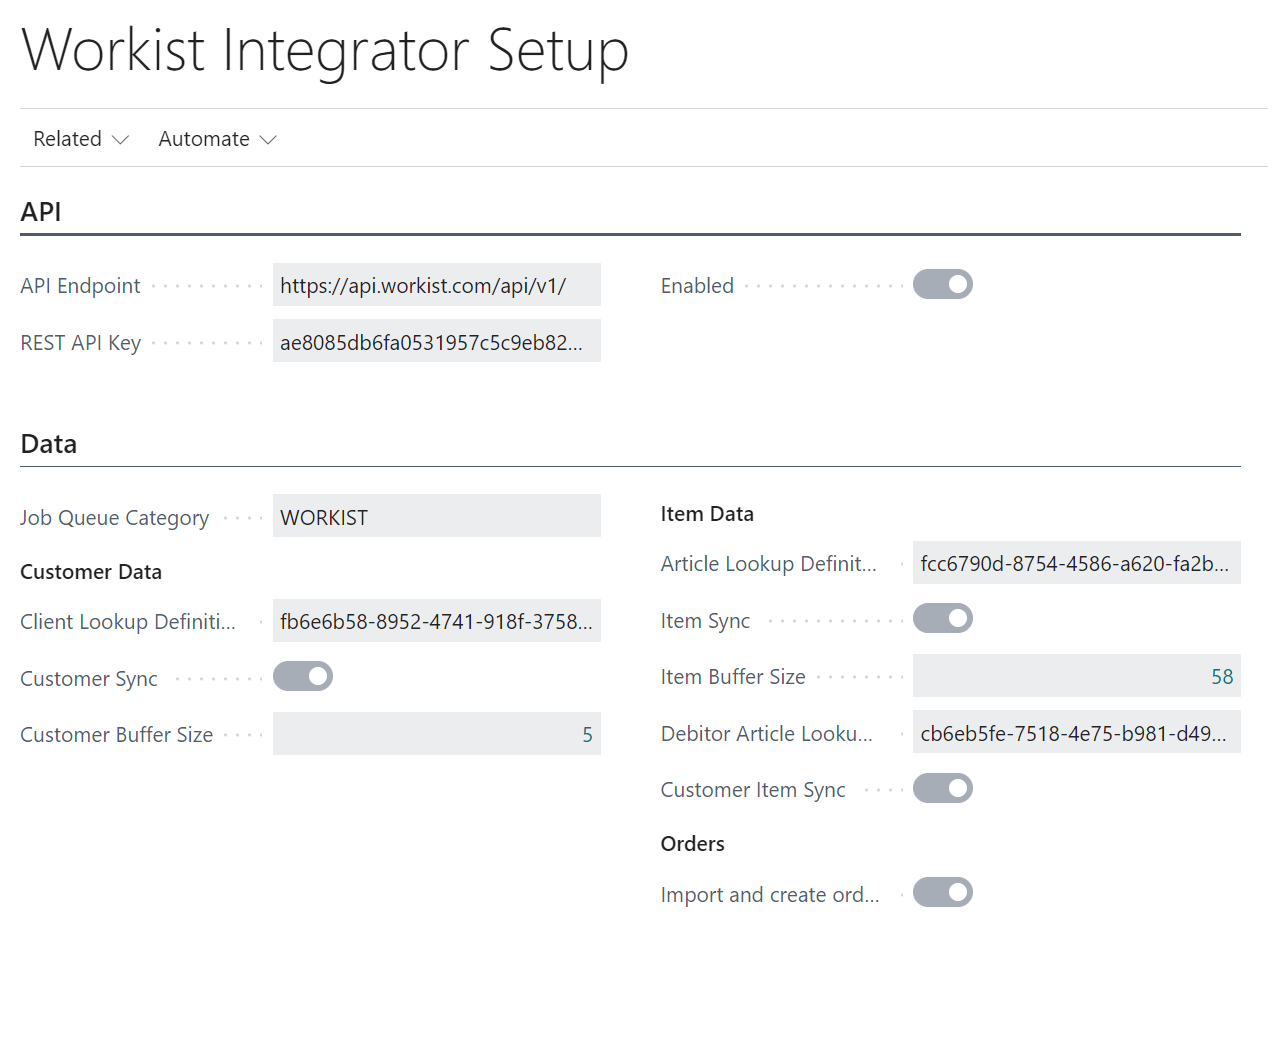Click the REST API Key field

(436, 341)
